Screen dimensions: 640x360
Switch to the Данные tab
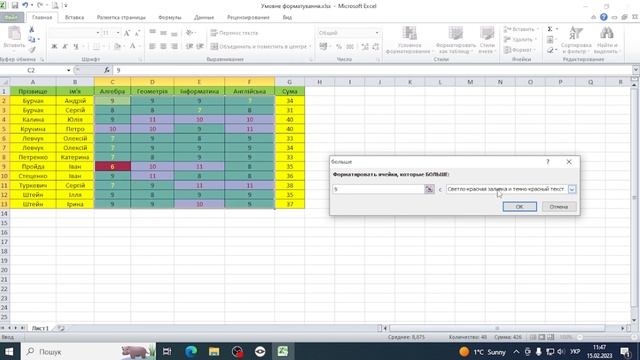click(204, 17)
